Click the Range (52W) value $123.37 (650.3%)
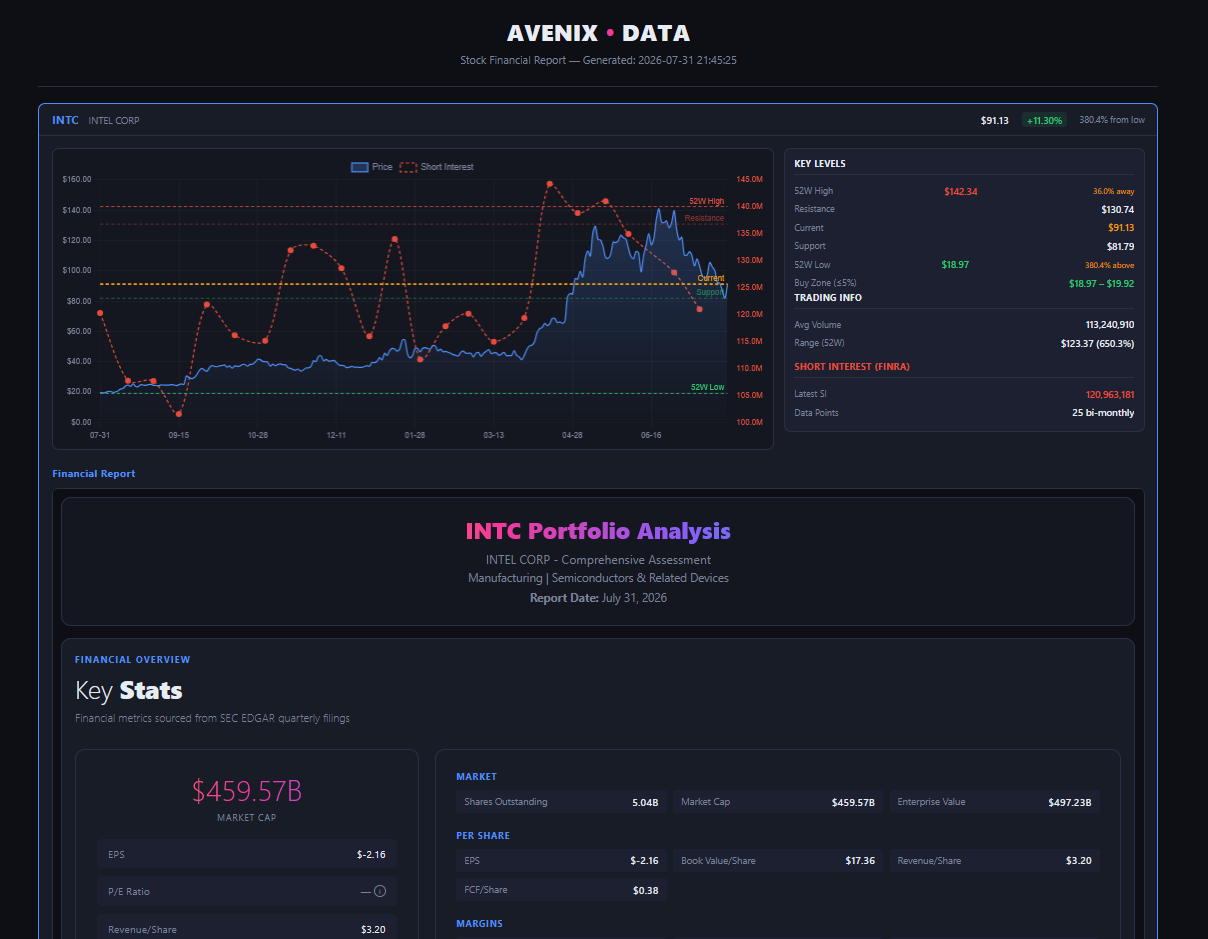The image size is (1208, 939). coord(1097,343)
